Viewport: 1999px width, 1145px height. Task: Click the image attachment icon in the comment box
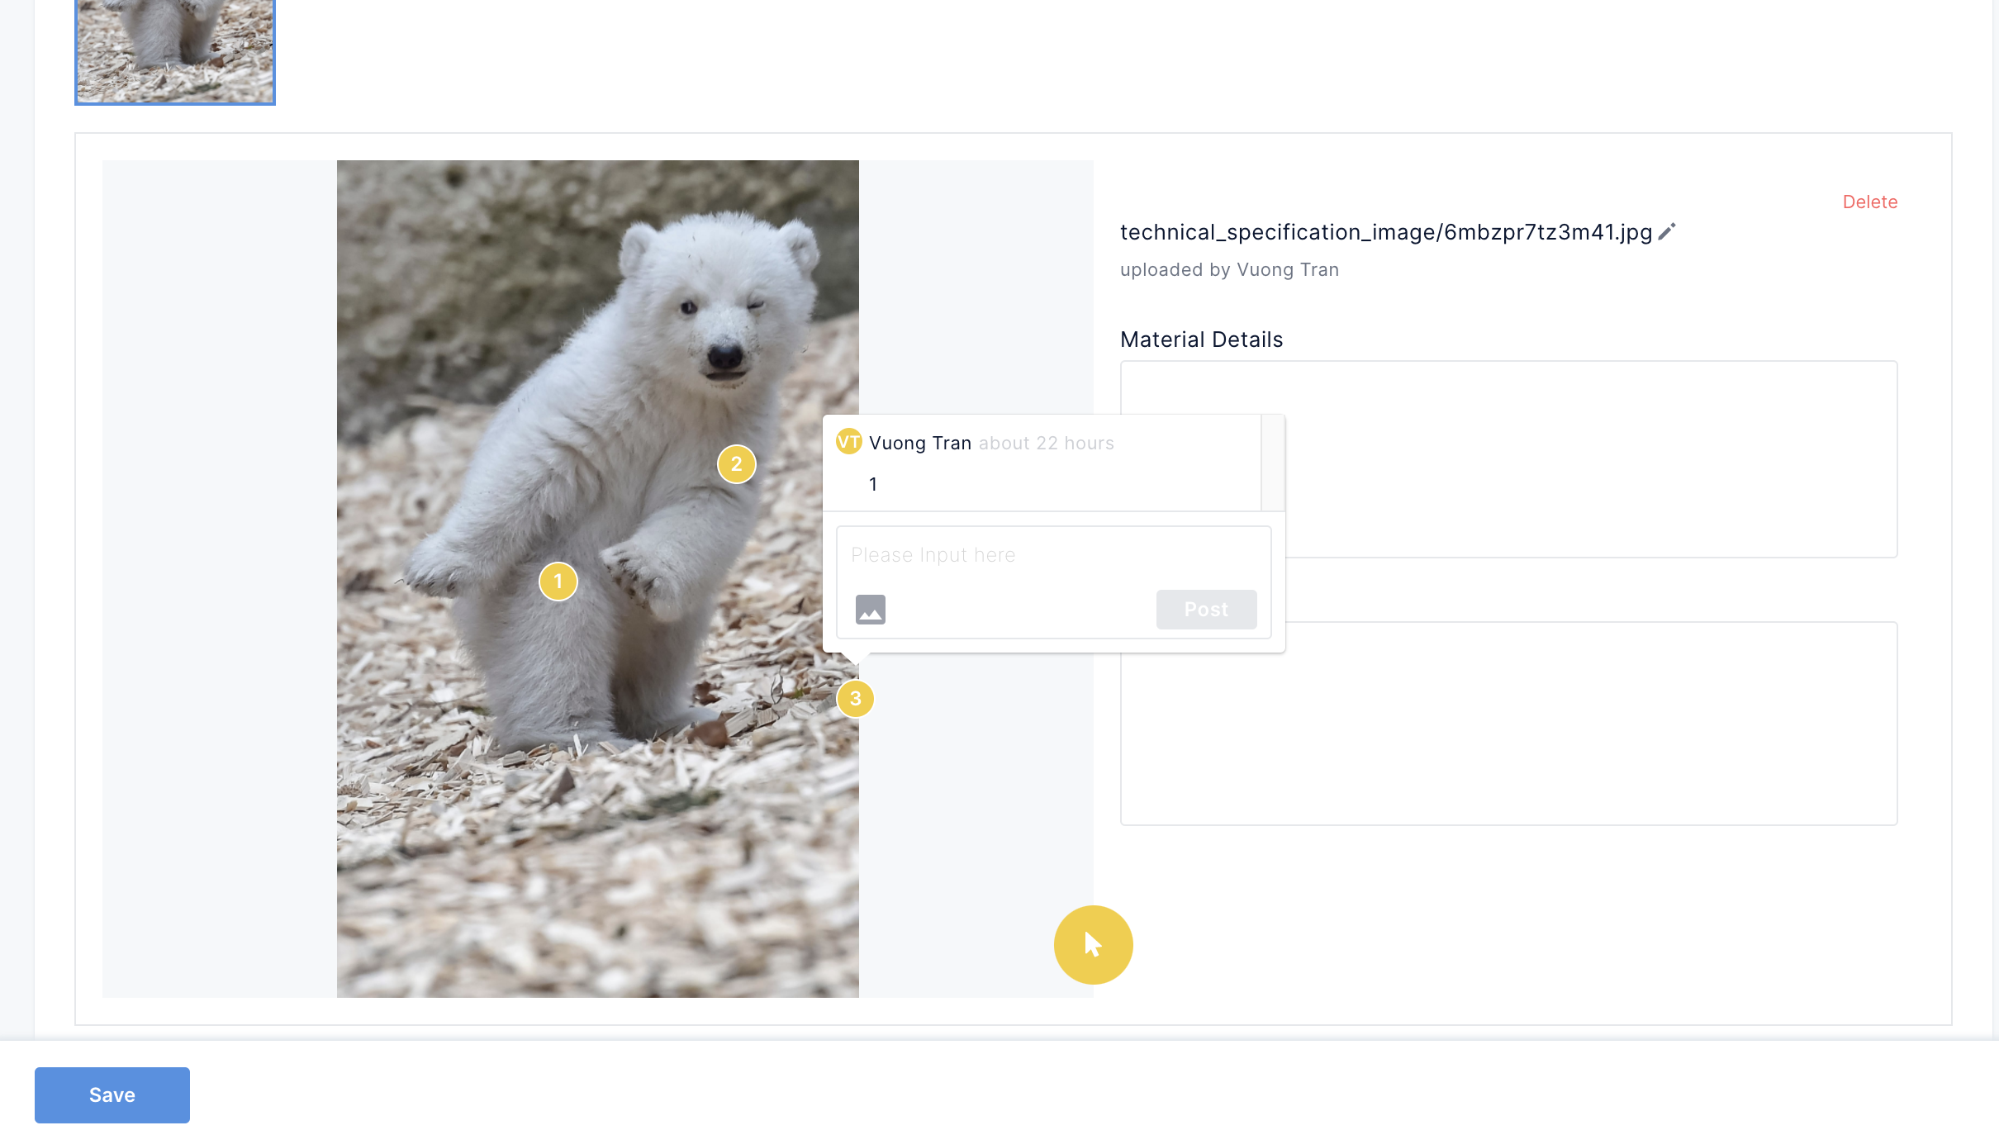tap(870, 609)
